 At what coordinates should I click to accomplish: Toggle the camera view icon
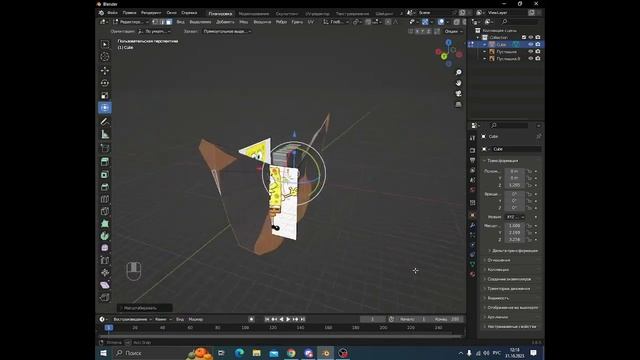(458, 93)
